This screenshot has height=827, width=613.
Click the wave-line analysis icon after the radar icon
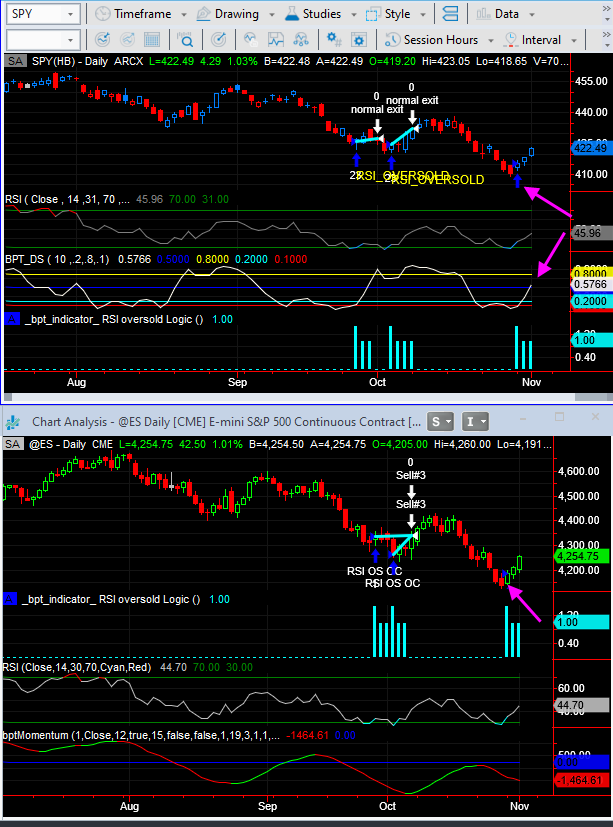[251, 40]
